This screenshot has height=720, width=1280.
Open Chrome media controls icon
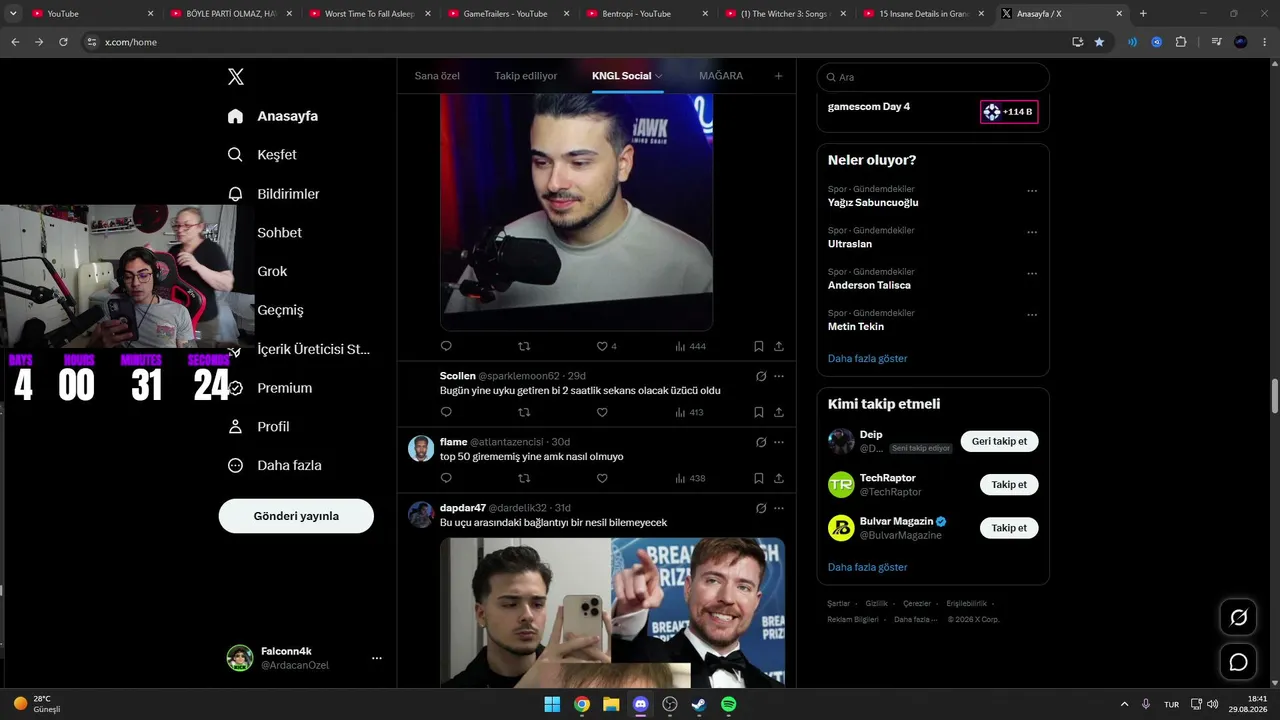pyautogui.click(x=1216, y=42)
